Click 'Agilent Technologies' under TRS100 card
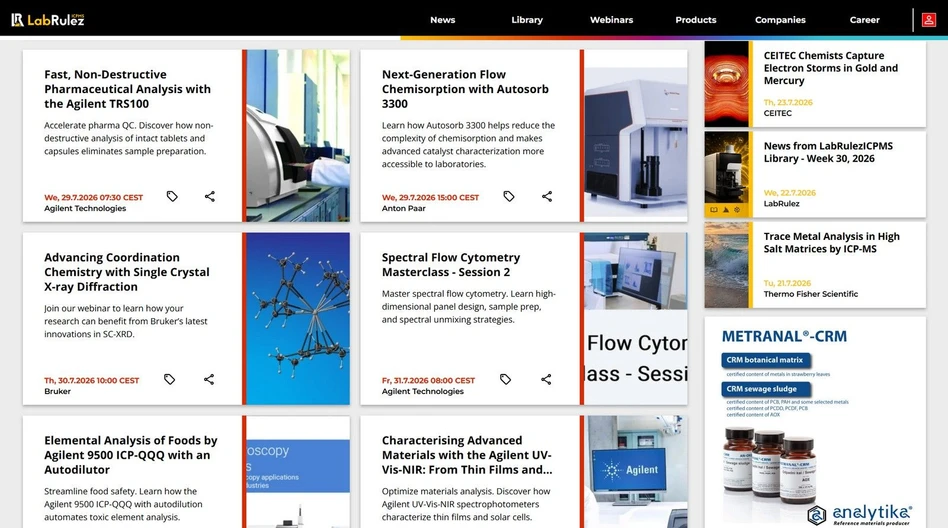948x528 pixels. pyautogui.click(x=85, y=208)
